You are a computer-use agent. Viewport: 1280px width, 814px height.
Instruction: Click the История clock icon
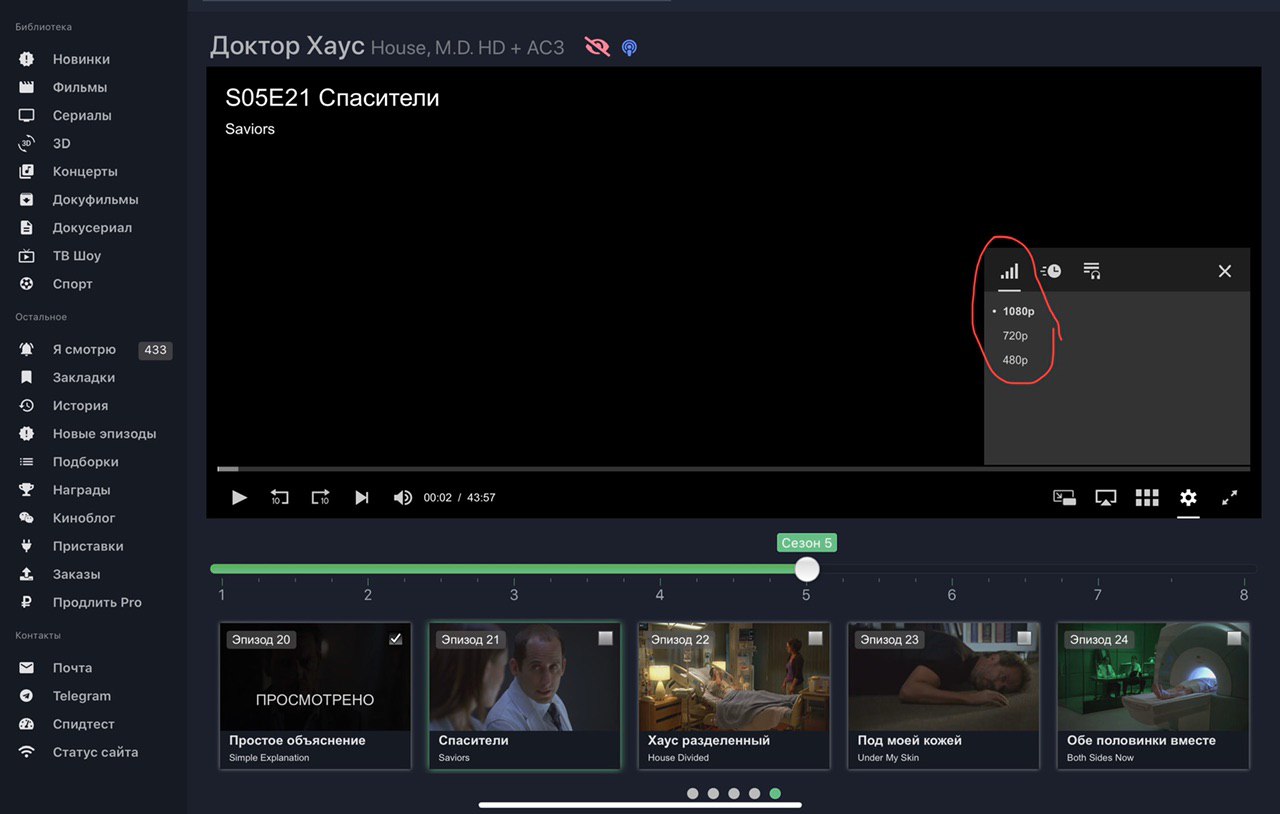(x=27, y=405)
